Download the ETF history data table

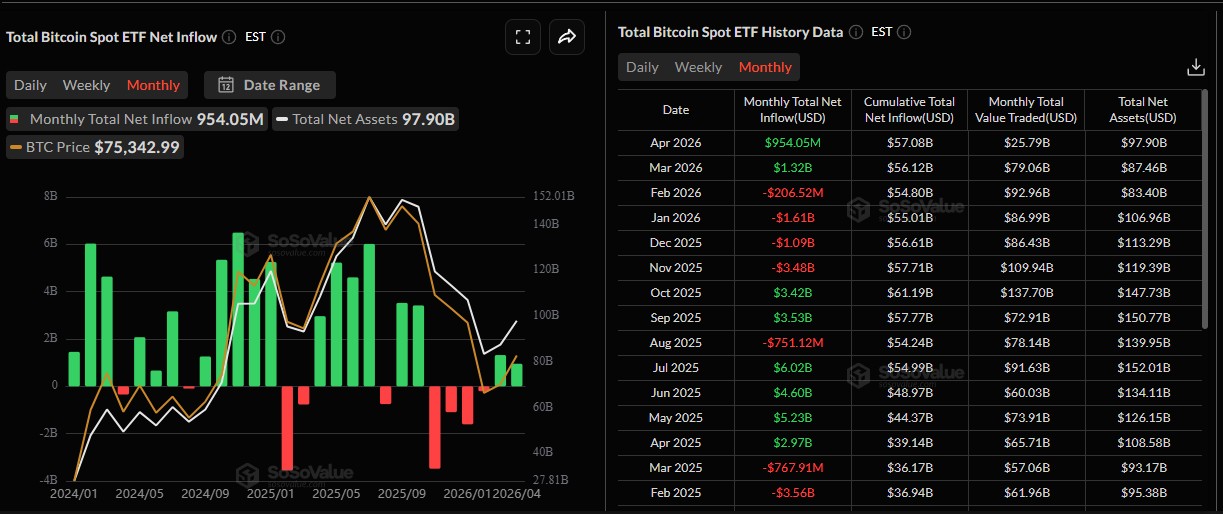coord(1194,67)
